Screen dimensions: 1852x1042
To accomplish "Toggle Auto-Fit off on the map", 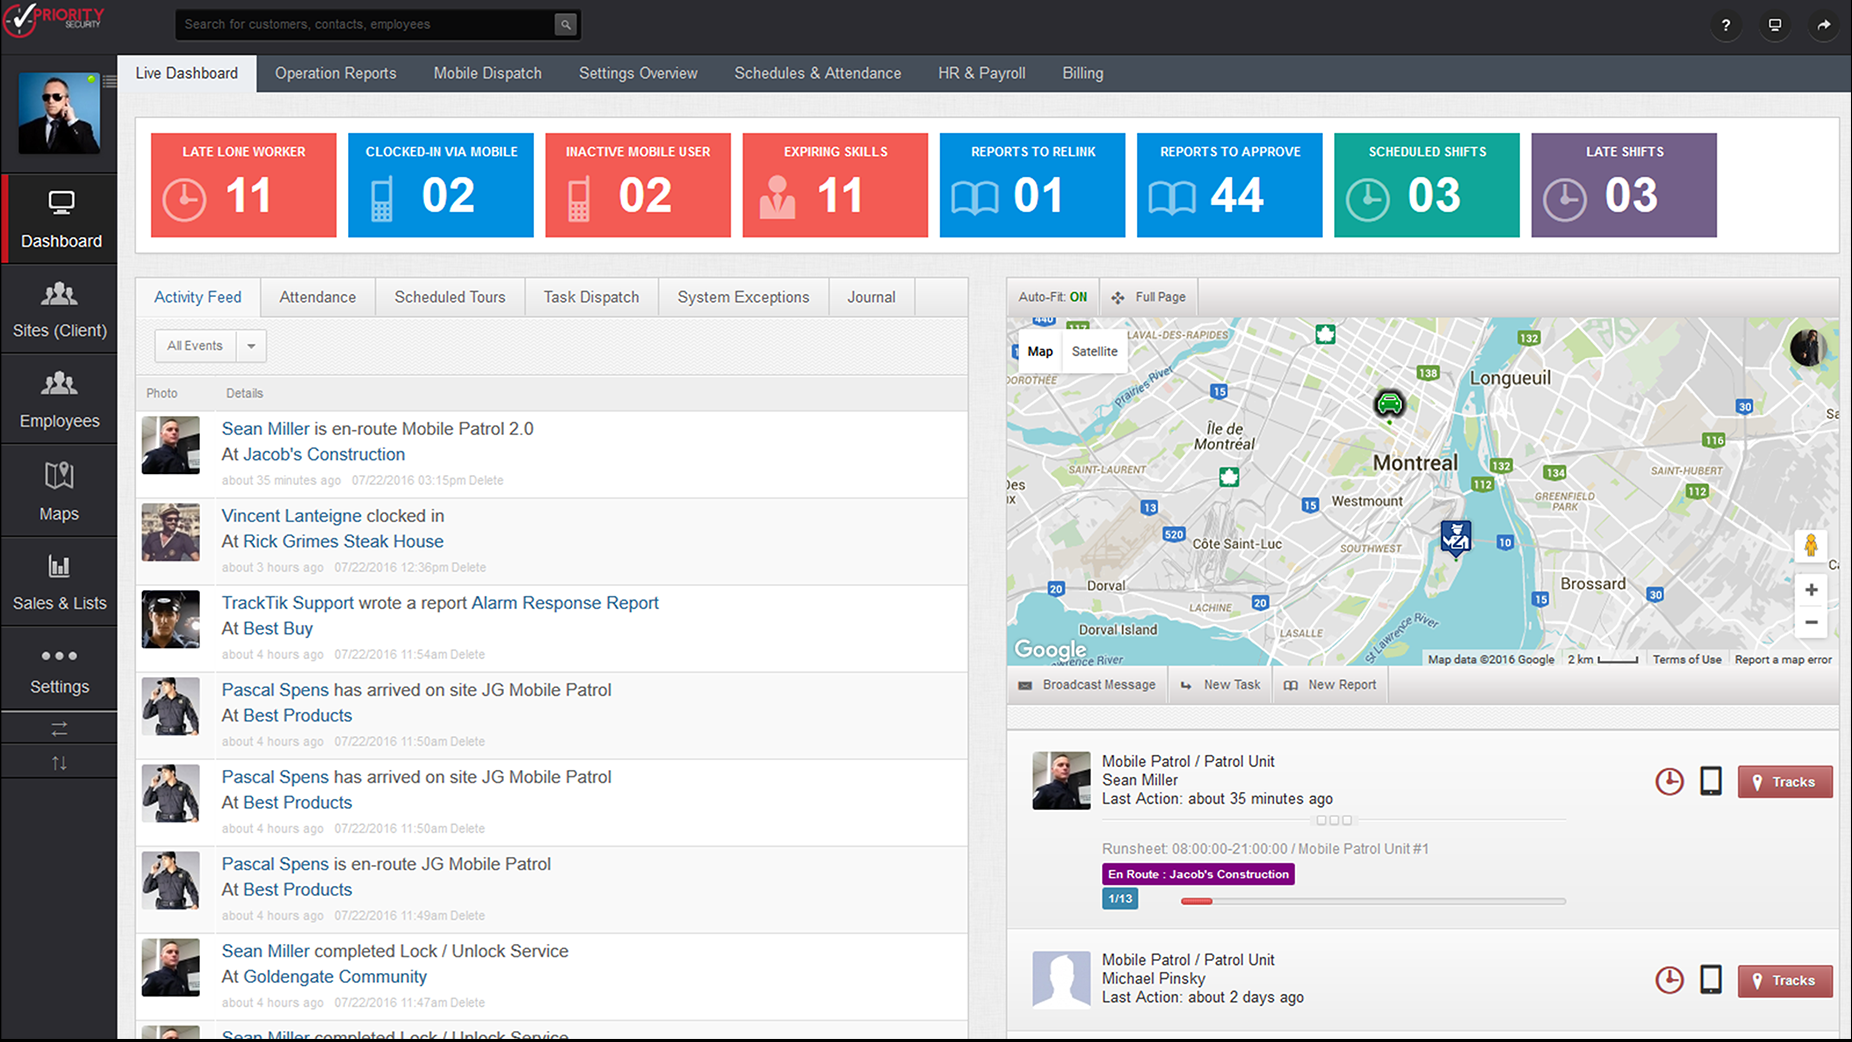I will coord(1051,297).
